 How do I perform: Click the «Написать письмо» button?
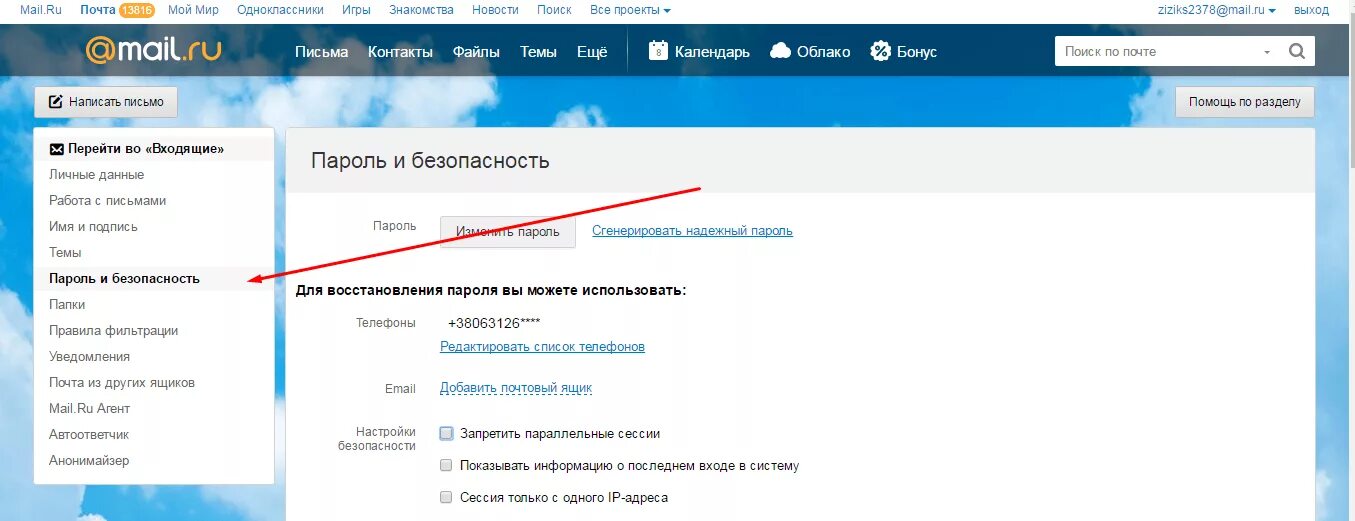pos(106,102)
